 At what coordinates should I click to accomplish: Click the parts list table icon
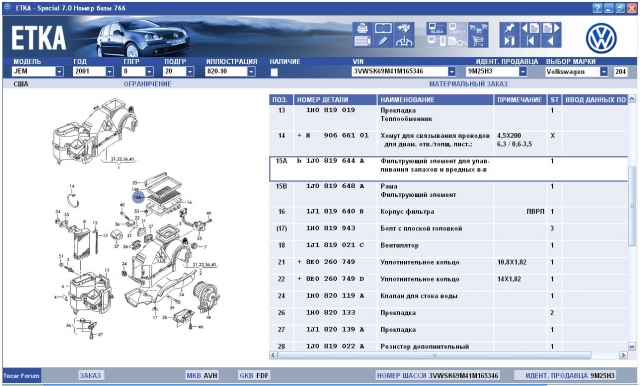click(x=362, y=41)
